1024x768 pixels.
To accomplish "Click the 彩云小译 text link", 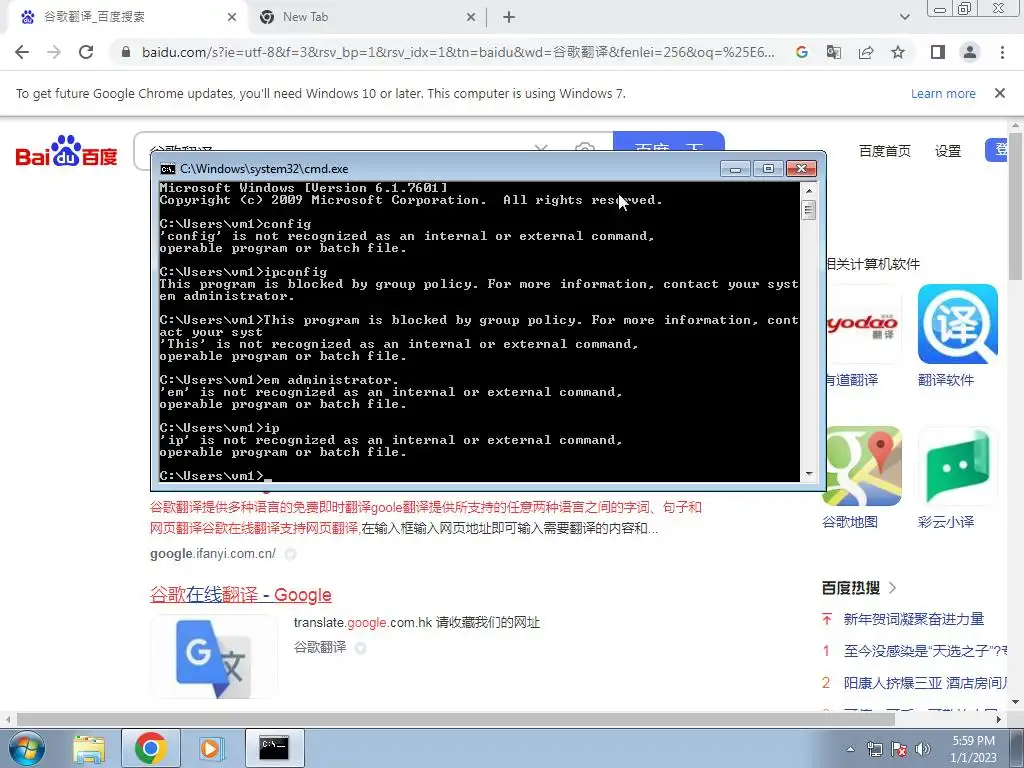I will point(946,522).
